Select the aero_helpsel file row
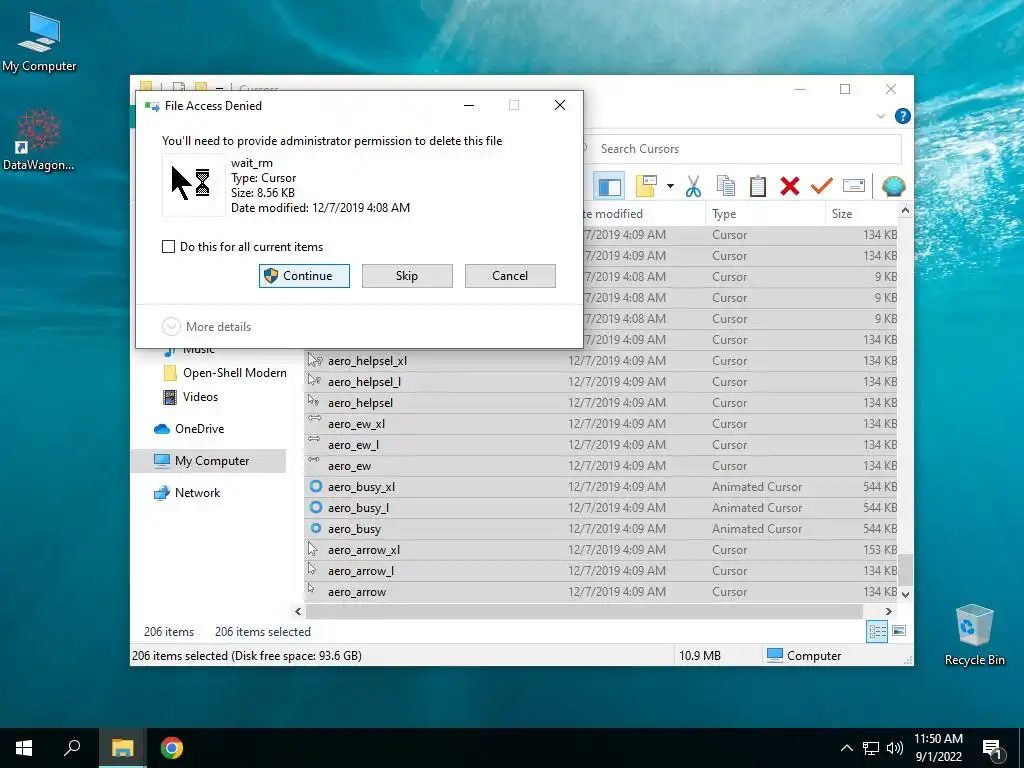Screen dimensions: 1024x768 pos(601,403)
